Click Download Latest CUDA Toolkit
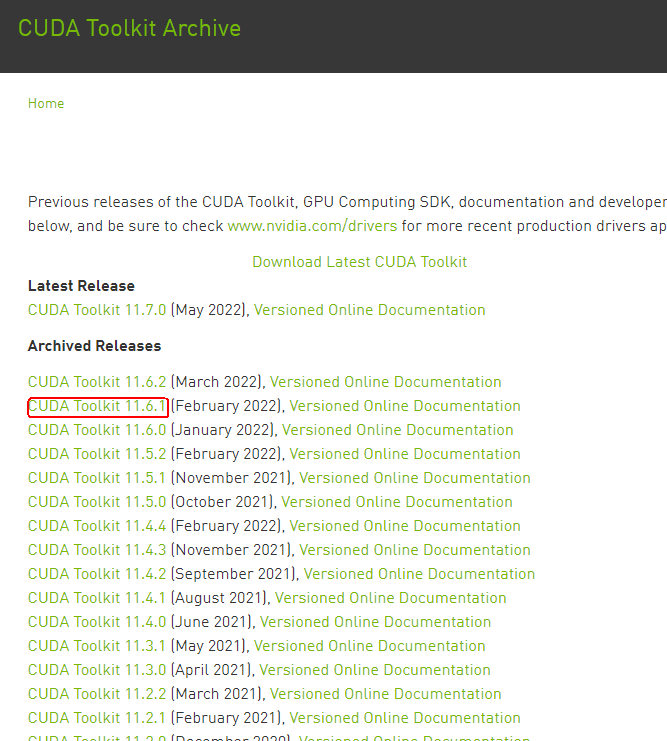Viewport: 667px width, 741px height. tap(359, 262)
